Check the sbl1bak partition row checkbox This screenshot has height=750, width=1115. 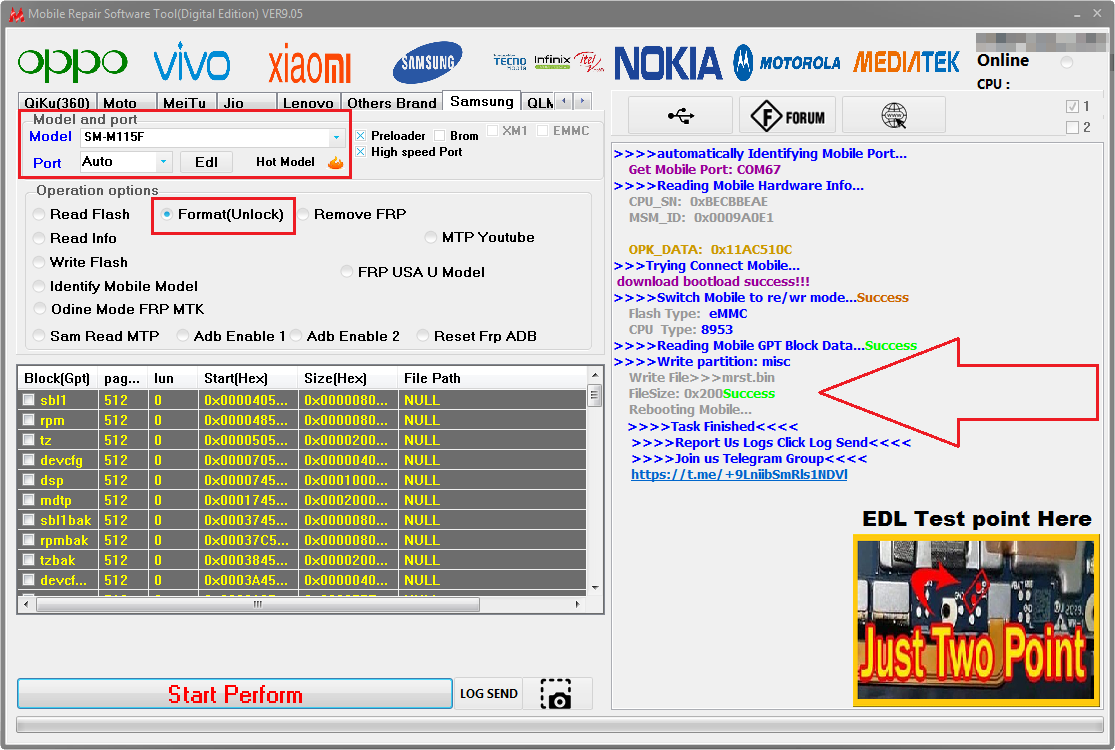click(28, 520)
